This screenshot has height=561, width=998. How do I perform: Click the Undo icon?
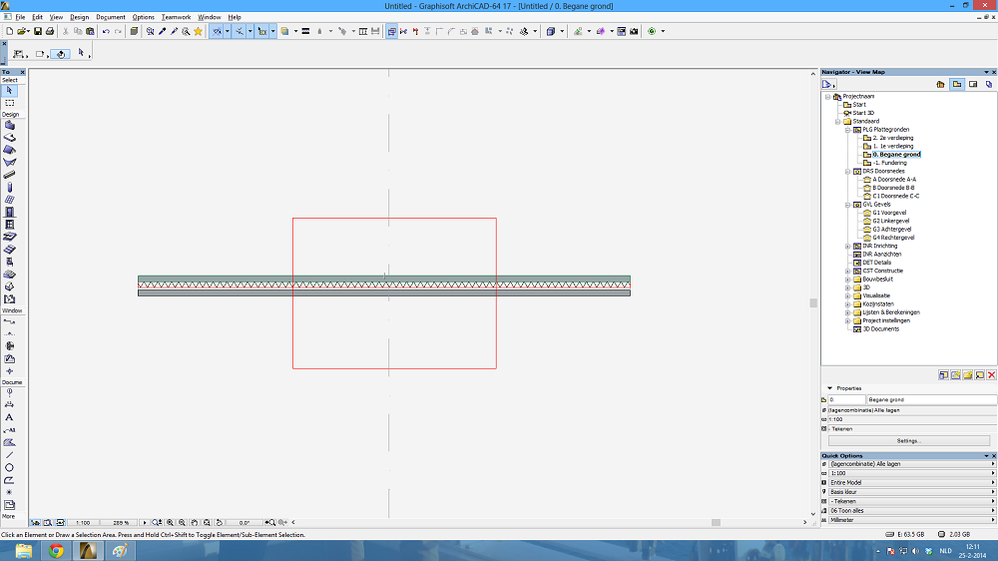[x=106, y=31]
